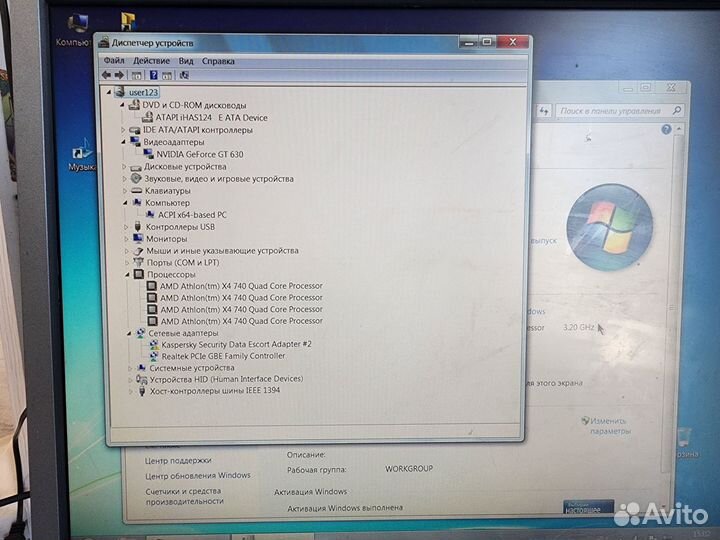Click the Контроллеры USB category icon

[x=137, y=226]
